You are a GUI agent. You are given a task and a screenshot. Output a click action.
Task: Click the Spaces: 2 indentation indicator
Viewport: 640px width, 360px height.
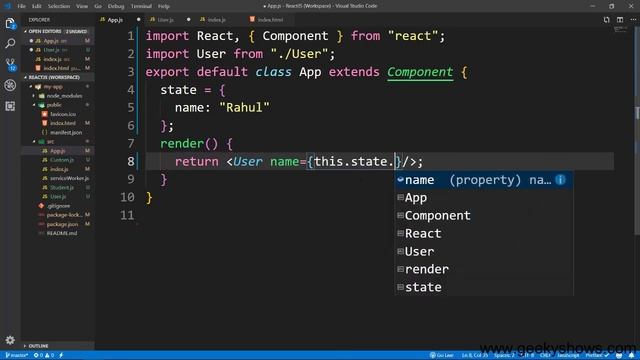[x=504, y=356]
